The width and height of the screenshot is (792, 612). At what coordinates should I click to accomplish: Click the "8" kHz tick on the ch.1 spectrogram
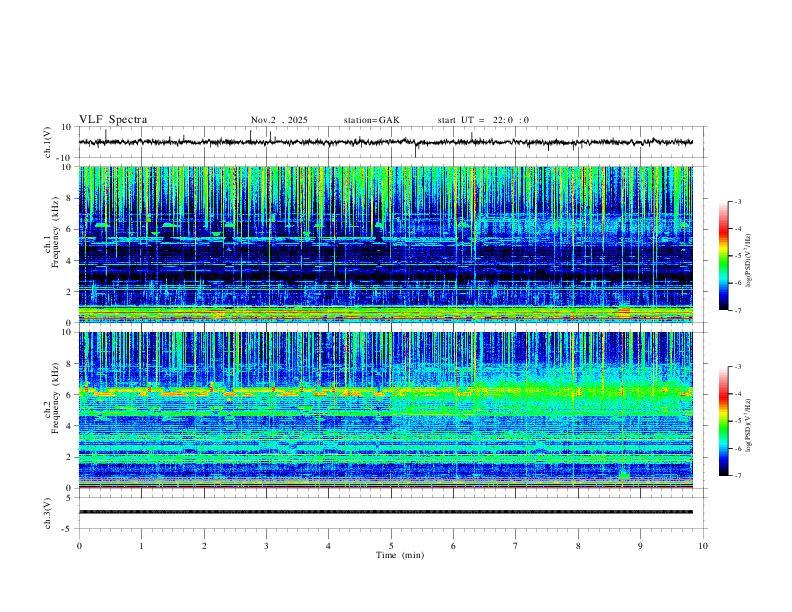tap(69, 198)
